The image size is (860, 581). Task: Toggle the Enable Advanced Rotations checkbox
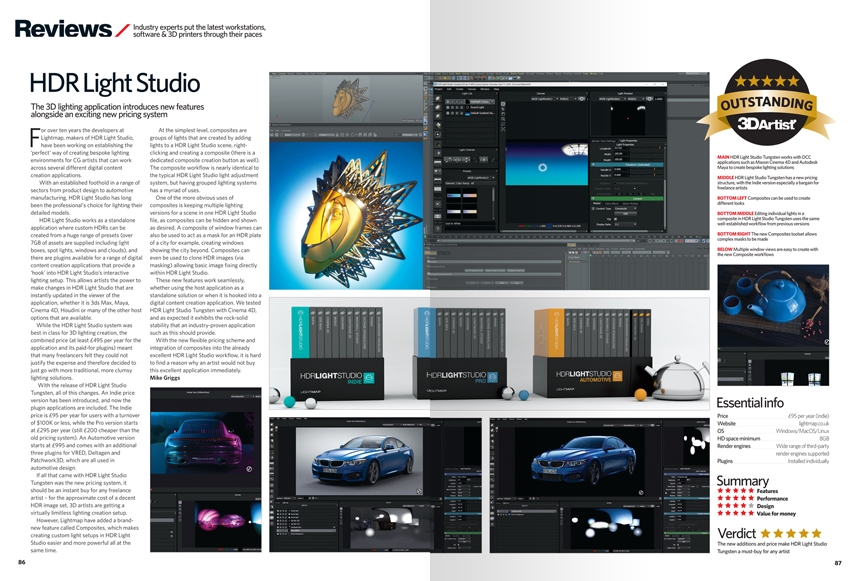point(615,183)
